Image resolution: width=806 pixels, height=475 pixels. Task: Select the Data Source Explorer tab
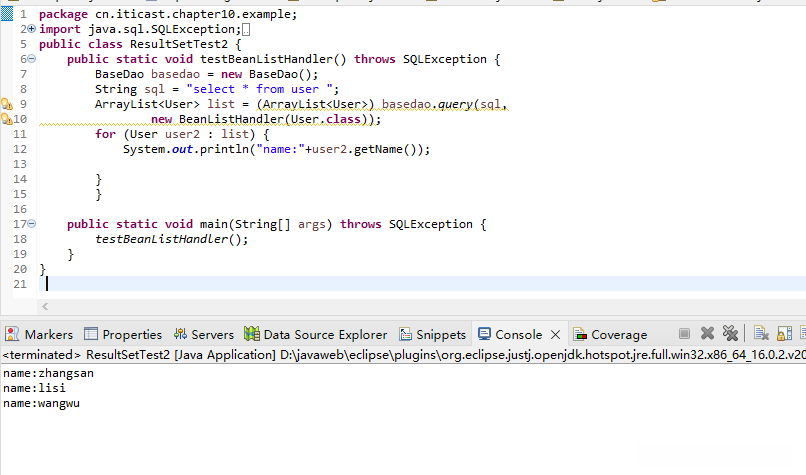316,335
